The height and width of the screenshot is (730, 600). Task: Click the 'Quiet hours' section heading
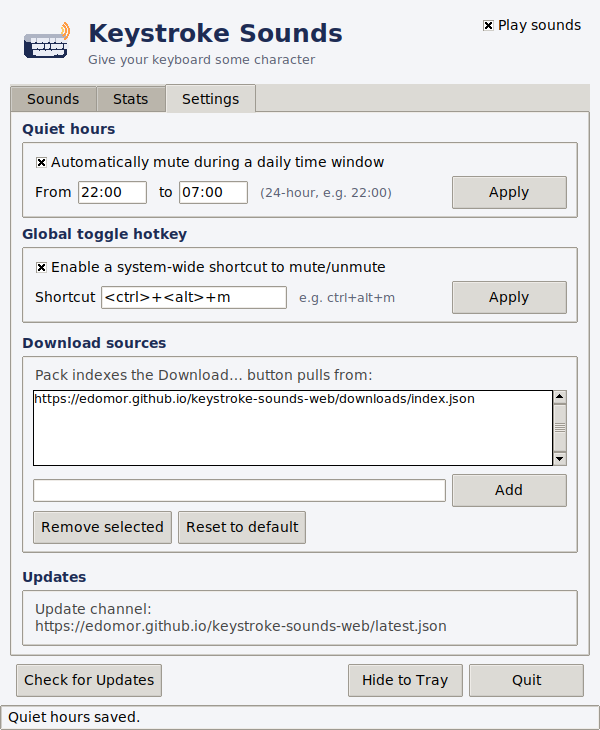(x=69, y=129)
